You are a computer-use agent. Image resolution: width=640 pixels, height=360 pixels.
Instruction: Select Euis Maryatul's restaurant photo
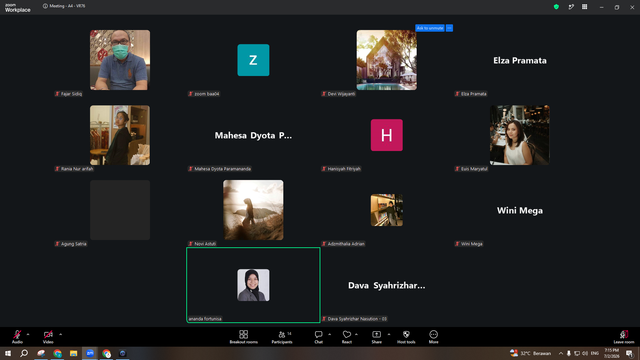coord(520,135)
